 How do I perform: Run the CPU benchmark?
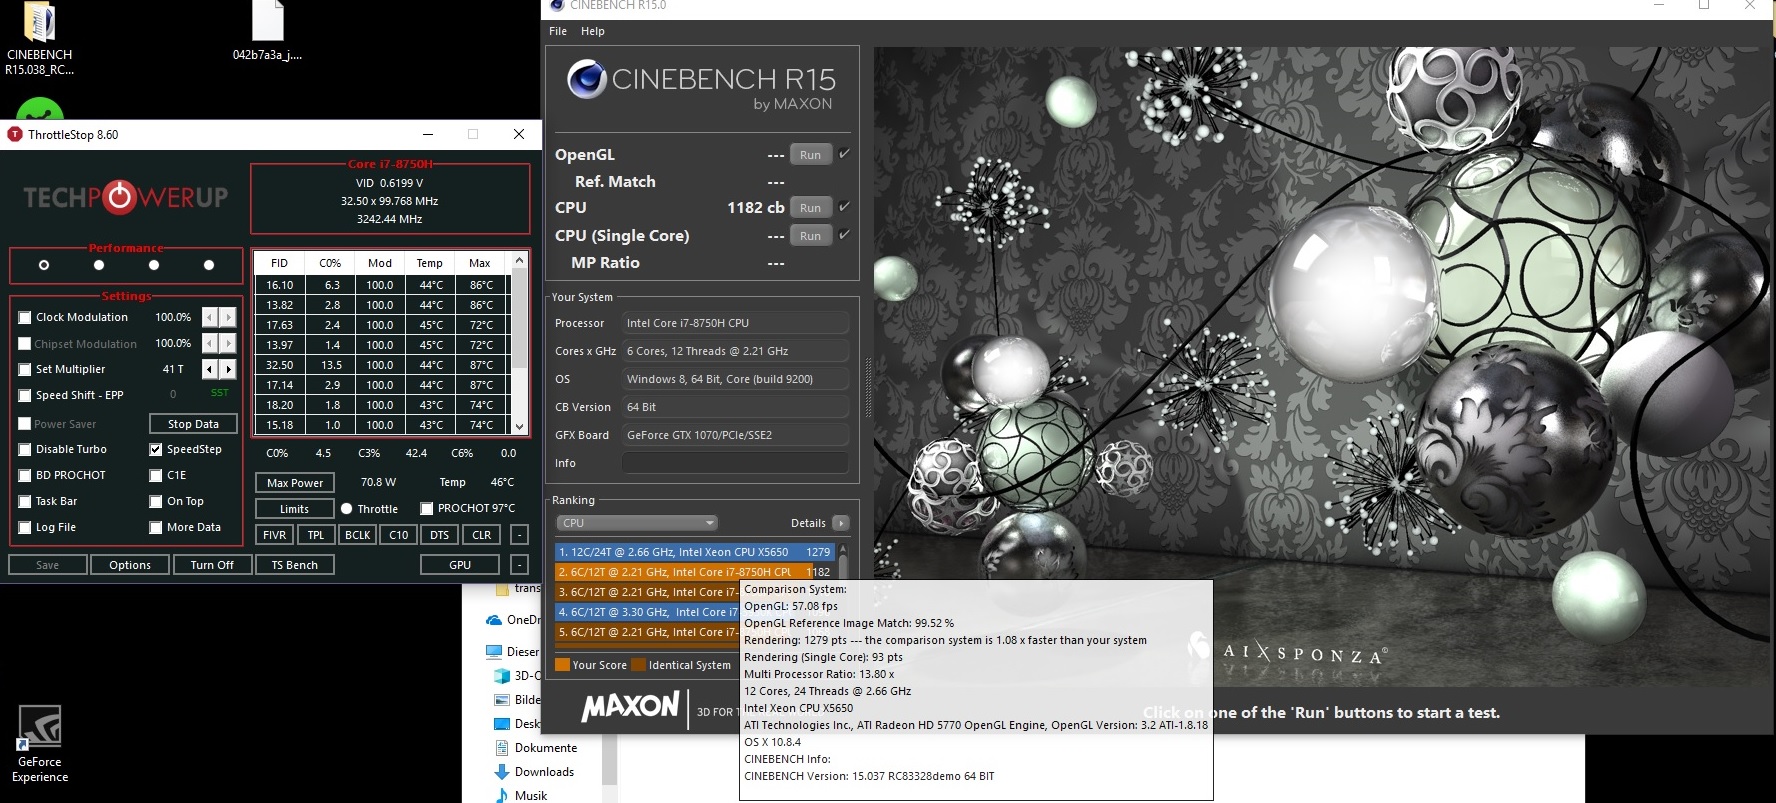811,208
